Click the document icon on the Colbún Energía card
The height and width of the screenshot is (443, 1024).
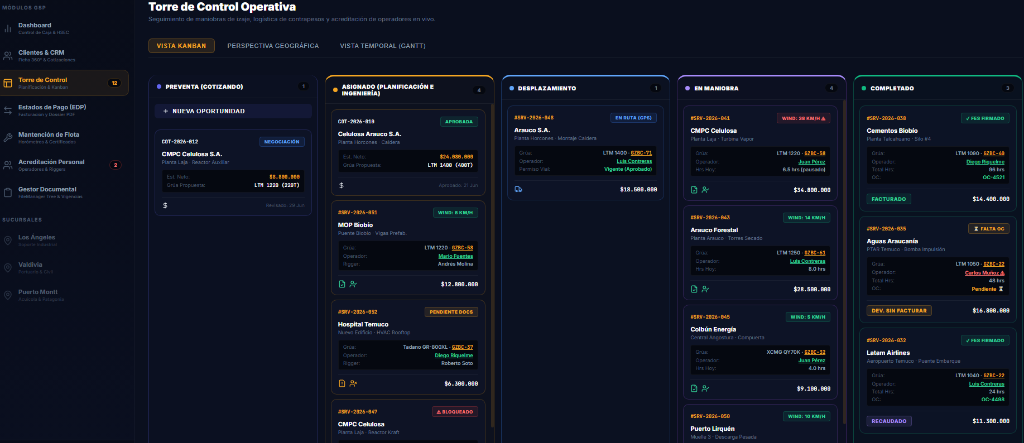(694, 388)
